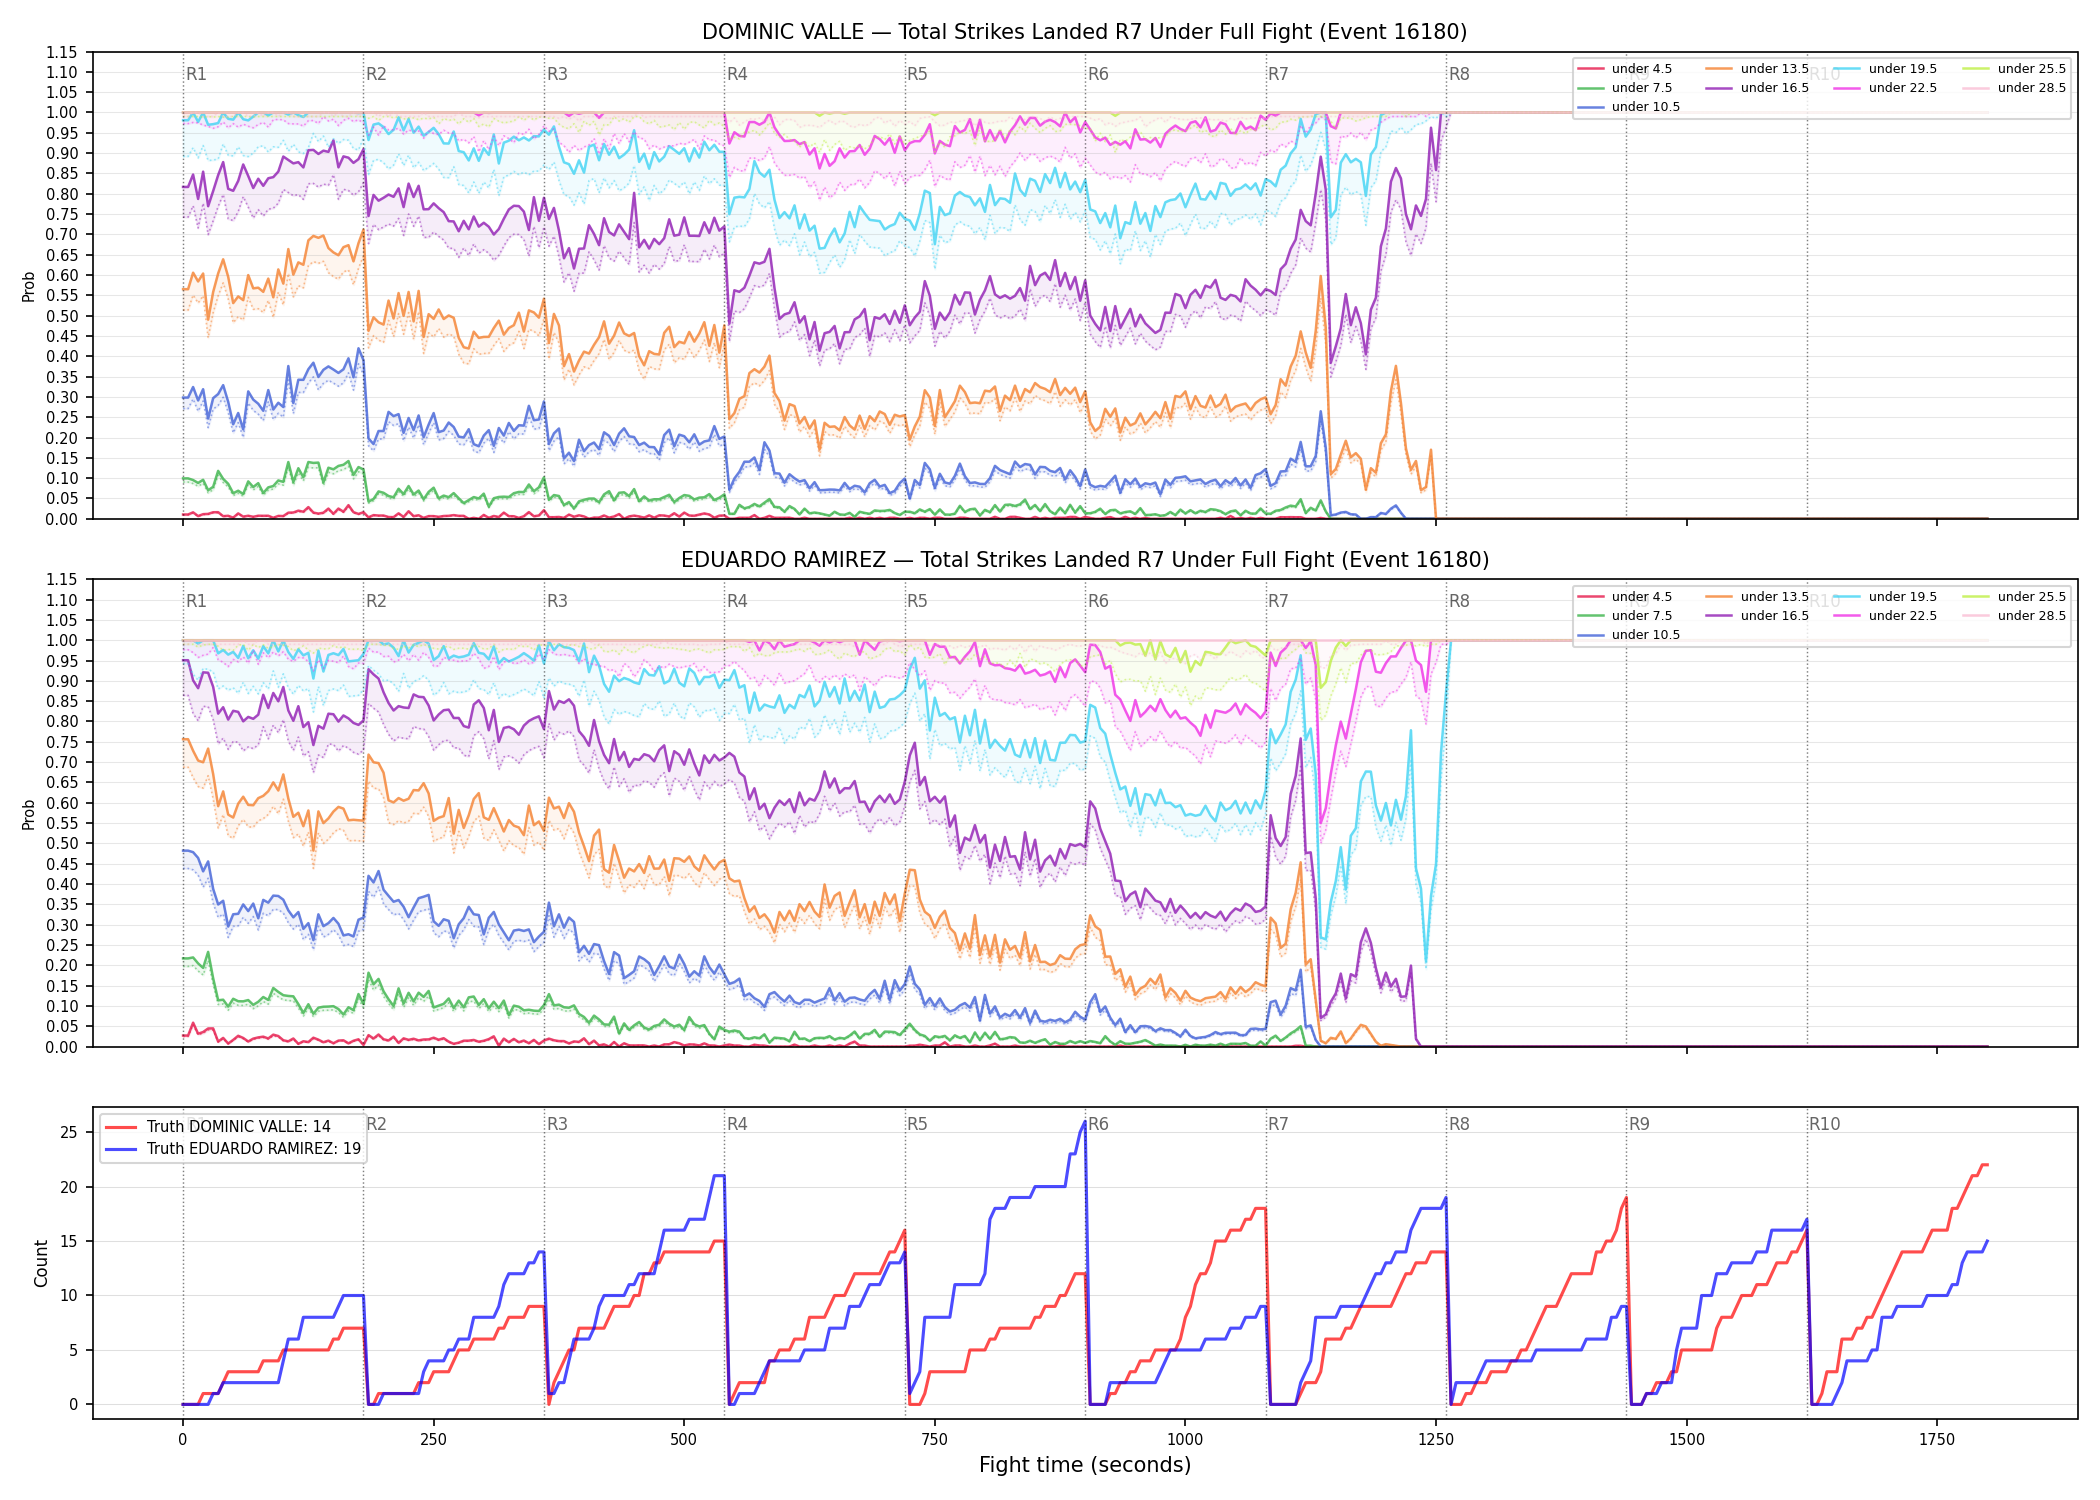Click the 1750 tick on bottom x-axis
This screenshot has width=2100, height=1500.
pyautogui.click(x=1937, y=1440)
